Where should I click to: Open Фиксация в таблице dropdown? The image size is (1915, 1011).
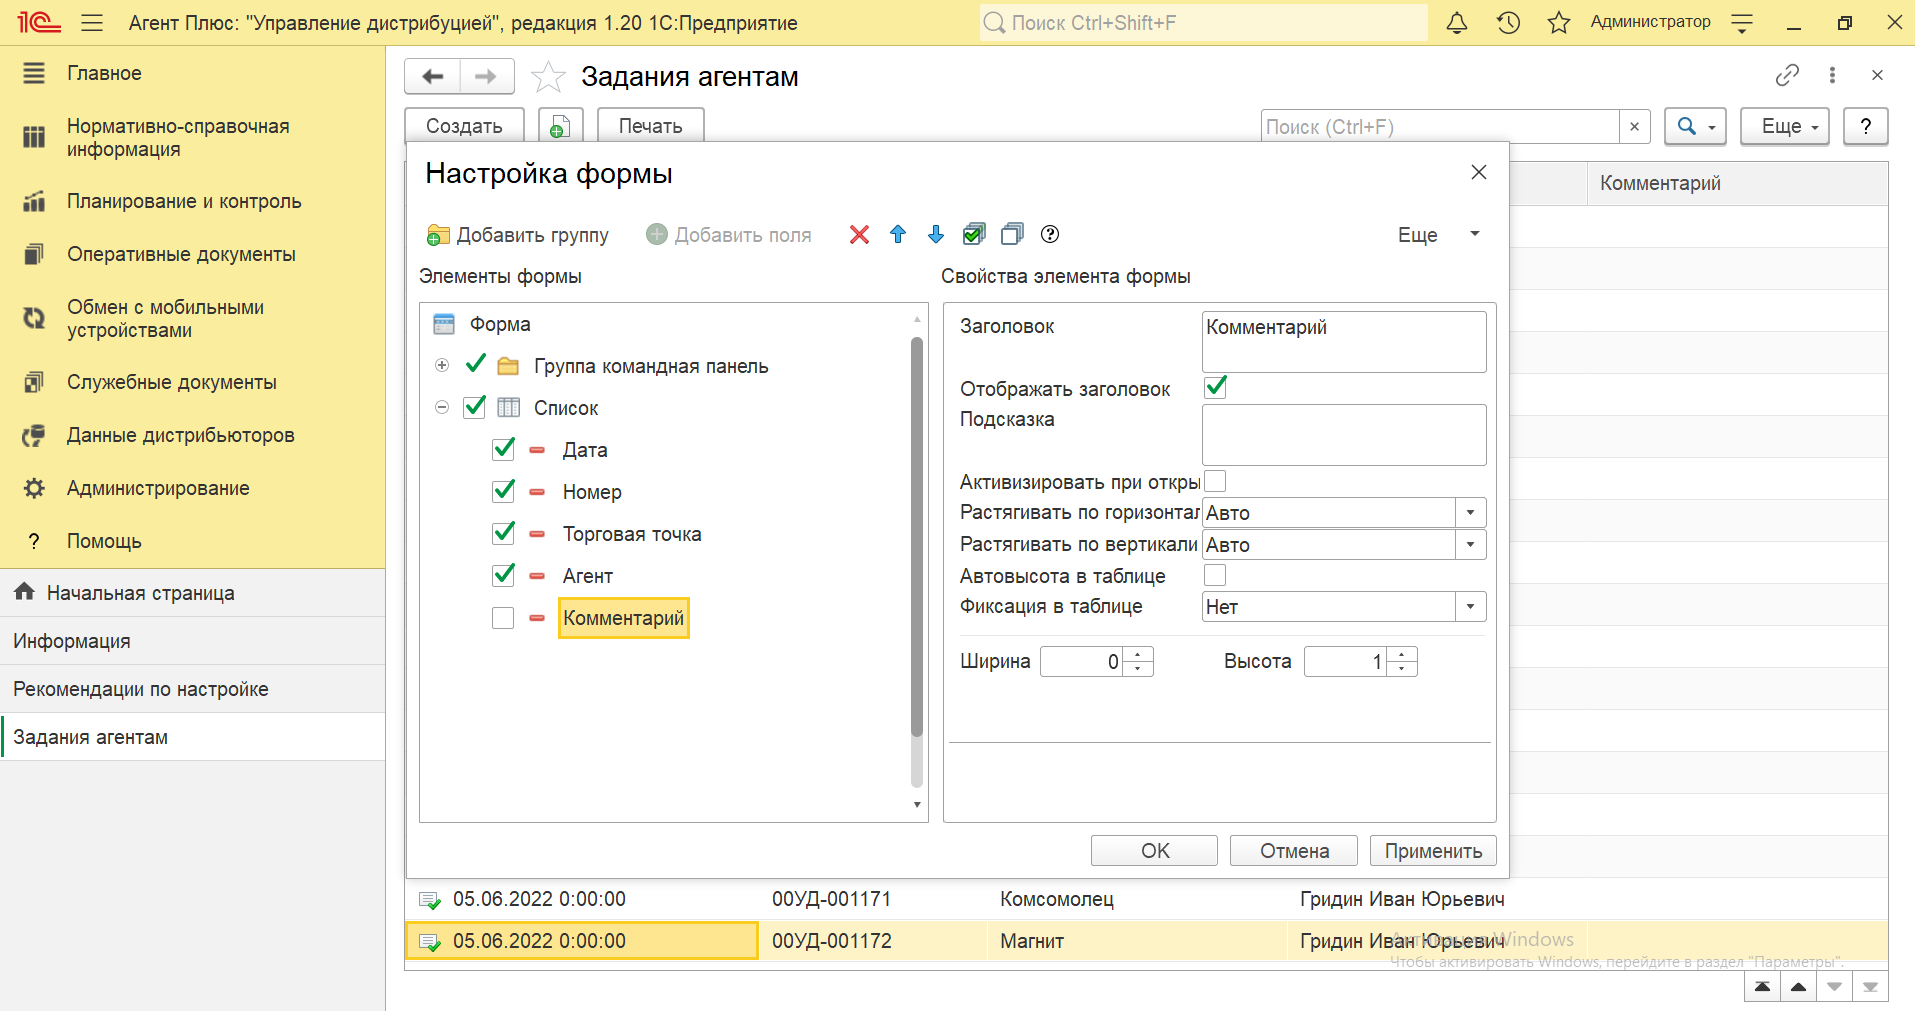1470,607
